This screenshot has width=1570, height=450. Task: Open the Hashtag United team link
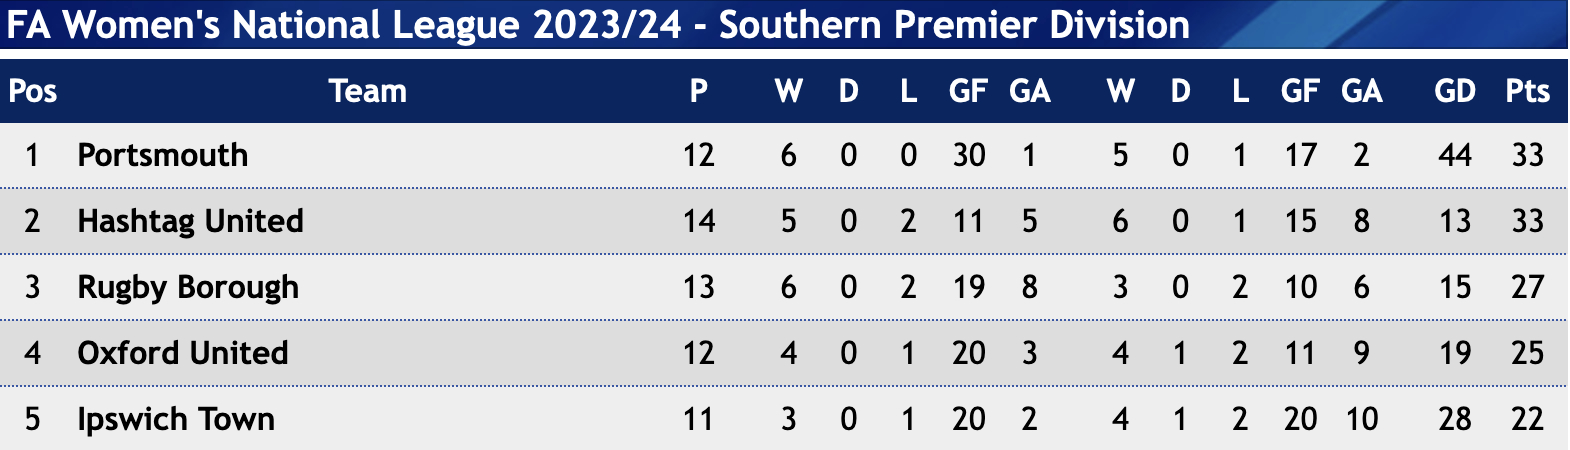[190, 221]
